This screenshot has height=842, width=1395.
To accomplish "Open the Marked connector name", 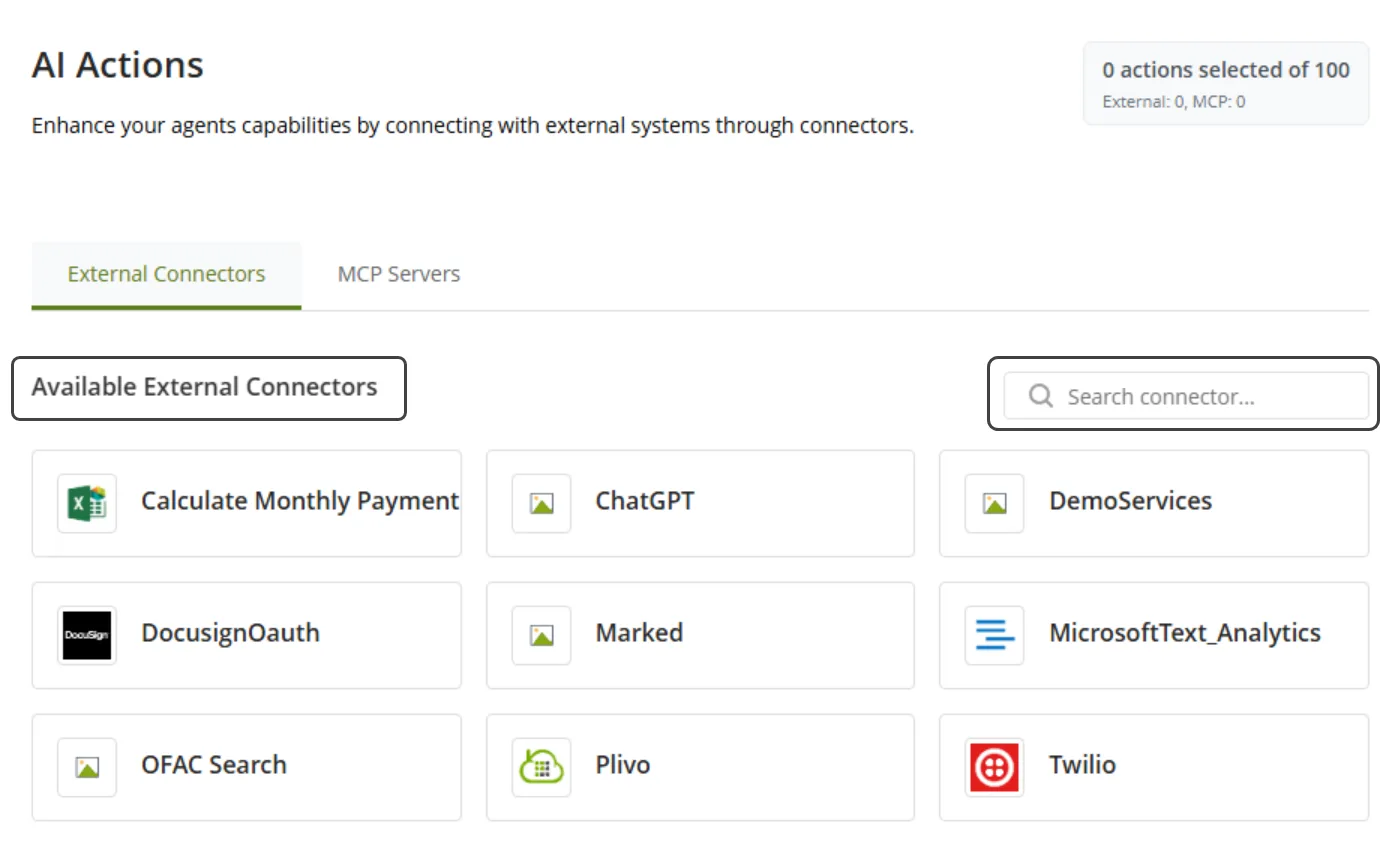I will point(640,633).
